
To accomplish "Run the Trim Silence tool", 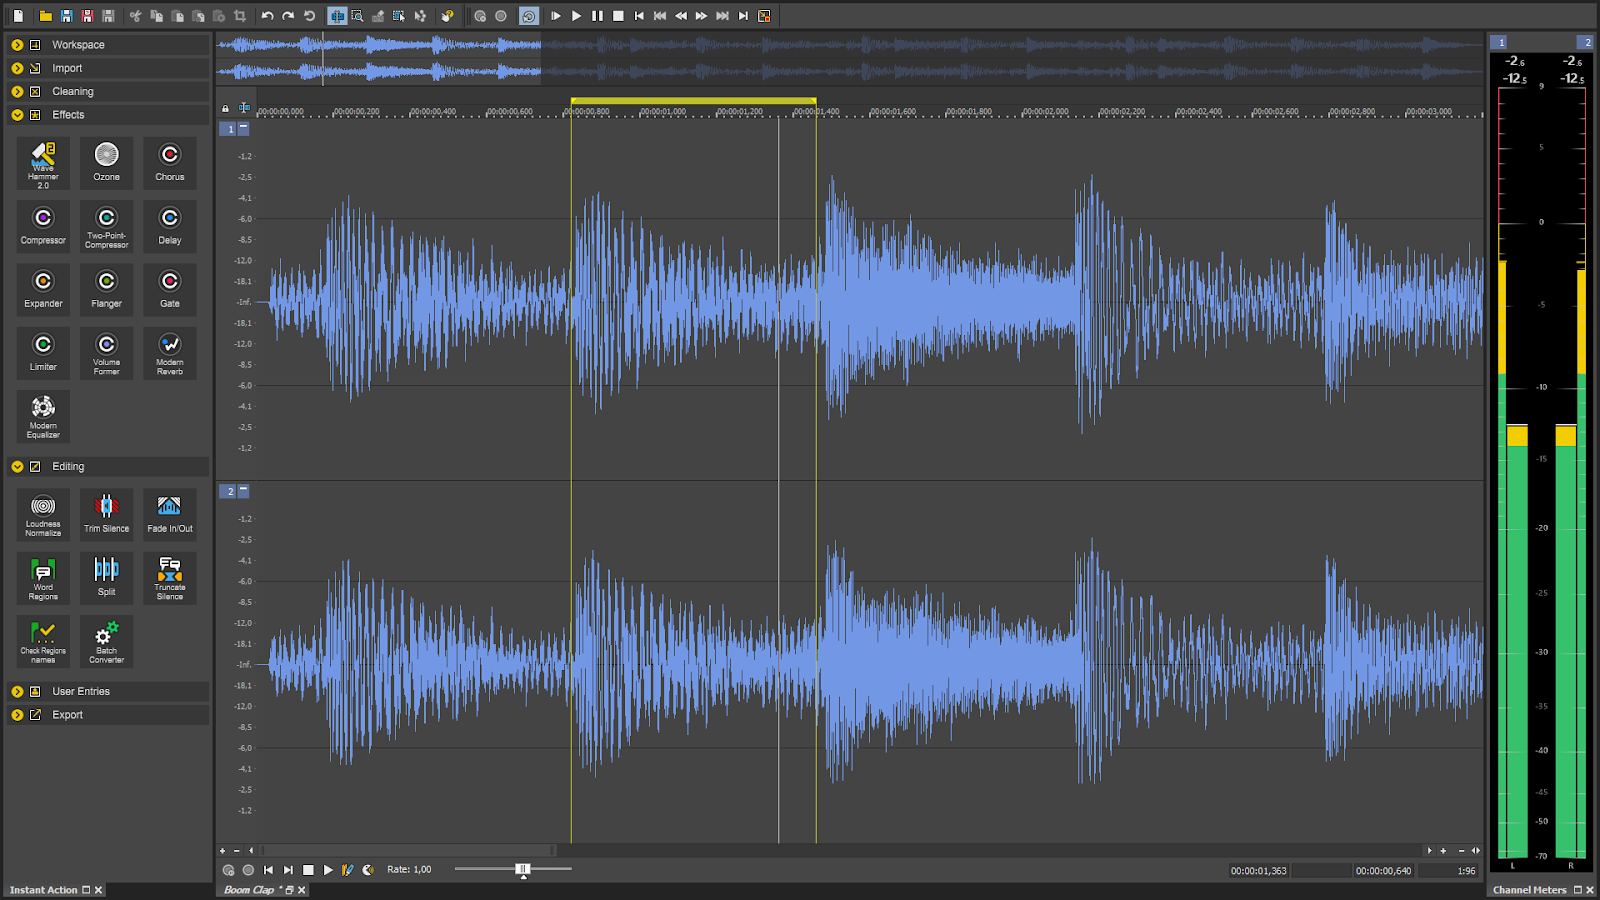I will [106, 514].
